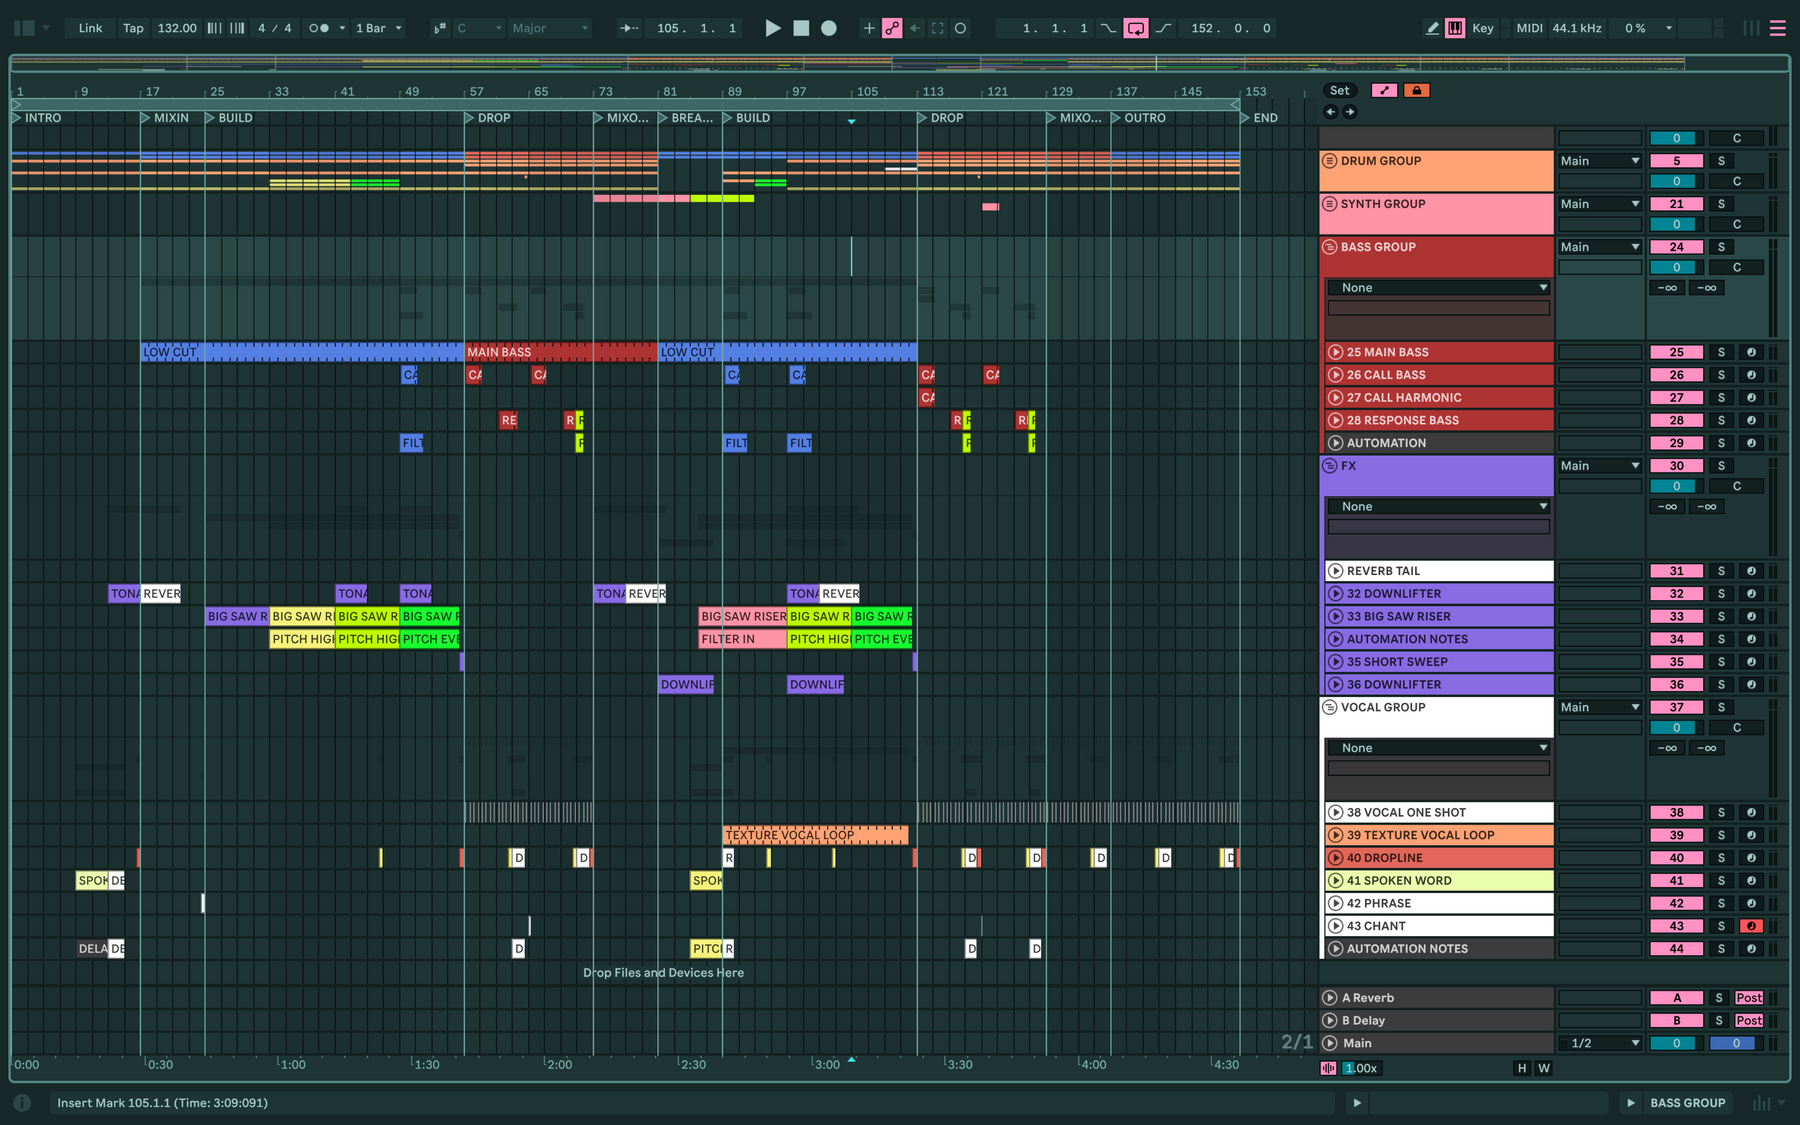This screenshot has width=1800, height=1125.
Task: Click the Set locator button
Action: [x=1340, y=90]
